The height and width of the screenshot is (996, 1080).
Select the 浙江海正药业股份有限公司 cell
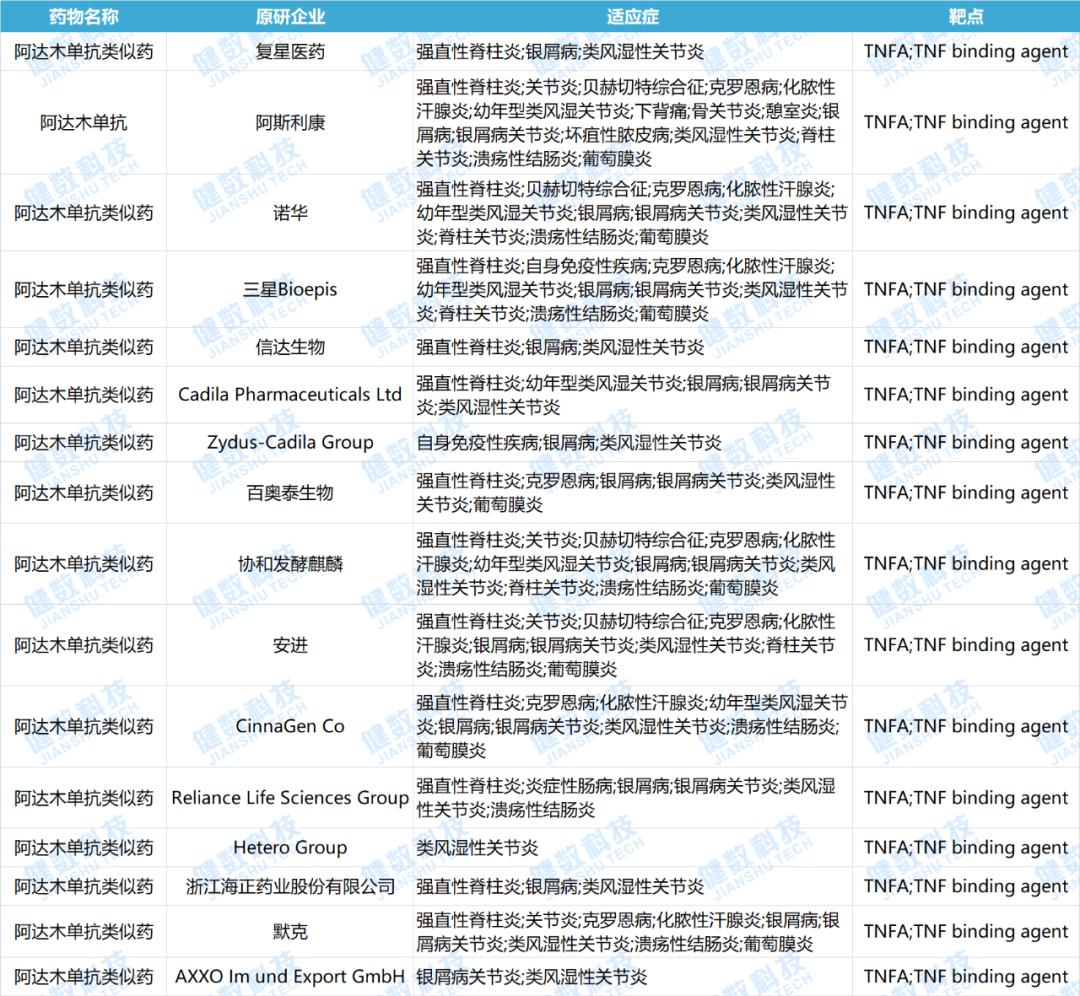click(290, 886)
